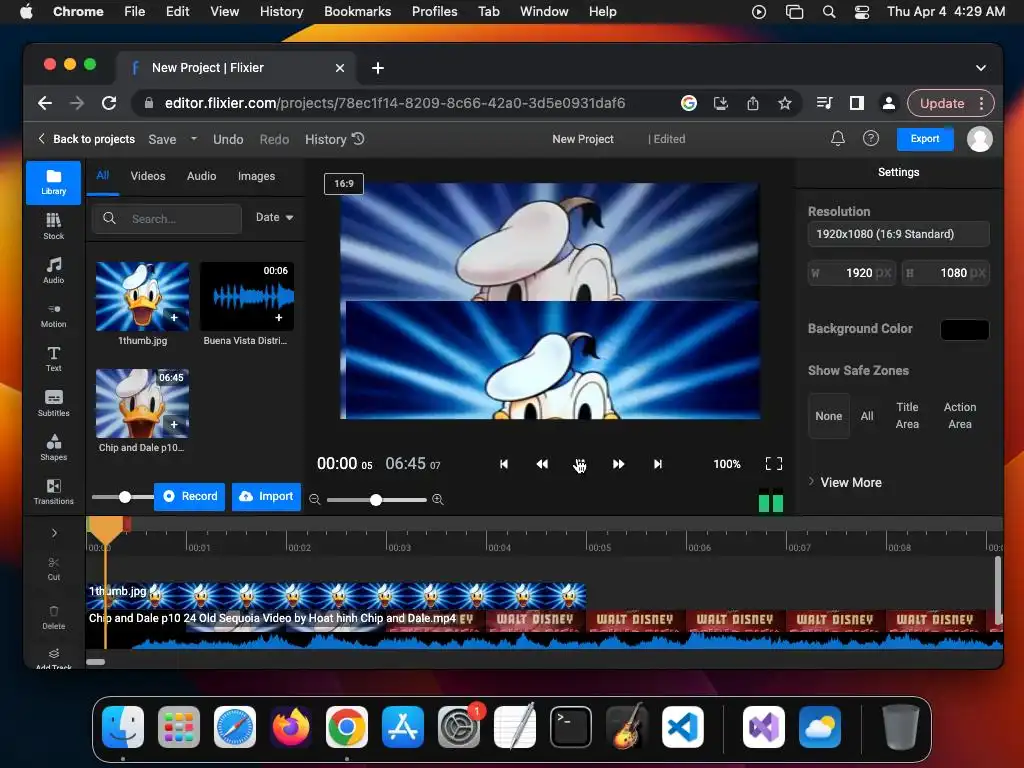
Task: Open the Bookmarks menu in menu bar
Action: click(357, 12)
